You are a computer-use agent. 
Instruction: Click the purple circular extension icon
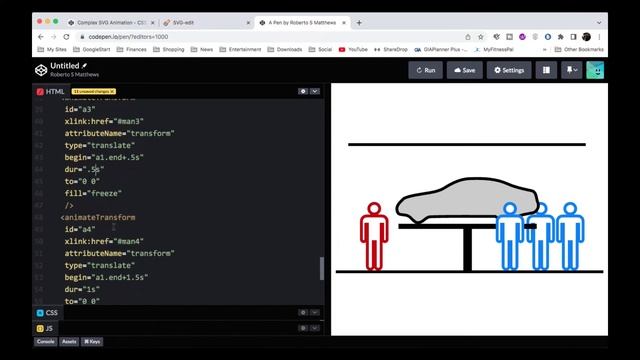click(522, 37)
